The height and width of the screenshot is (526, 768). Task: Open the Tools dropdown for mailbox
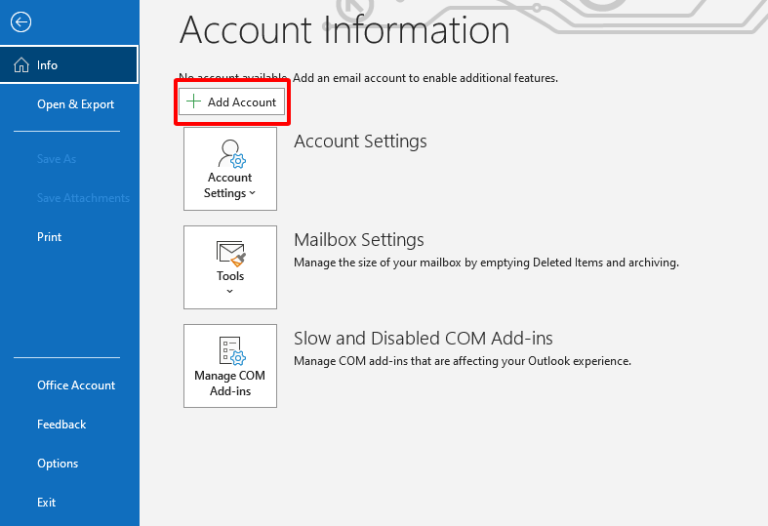coord(230,267)
